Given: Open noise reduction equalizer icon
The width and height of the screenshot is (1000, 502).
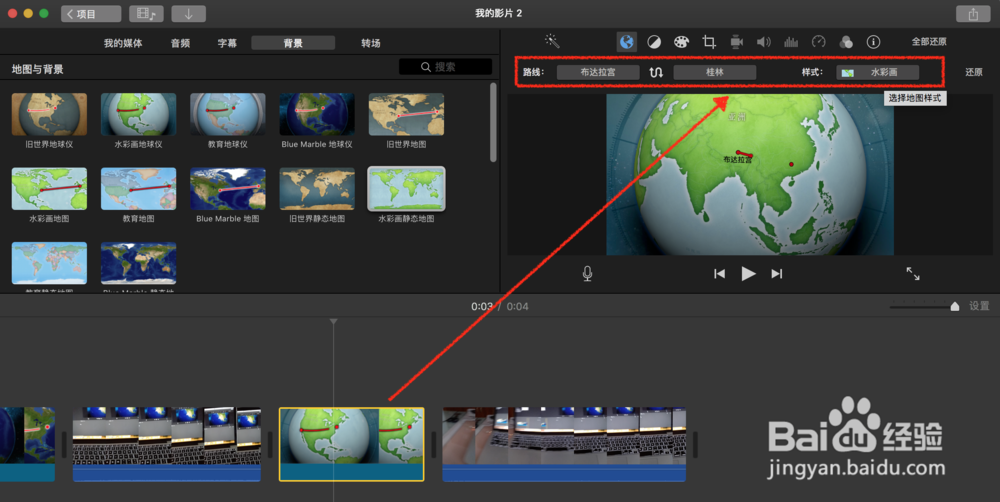Looking at the screenshot, I should click(x=791, y=42).
